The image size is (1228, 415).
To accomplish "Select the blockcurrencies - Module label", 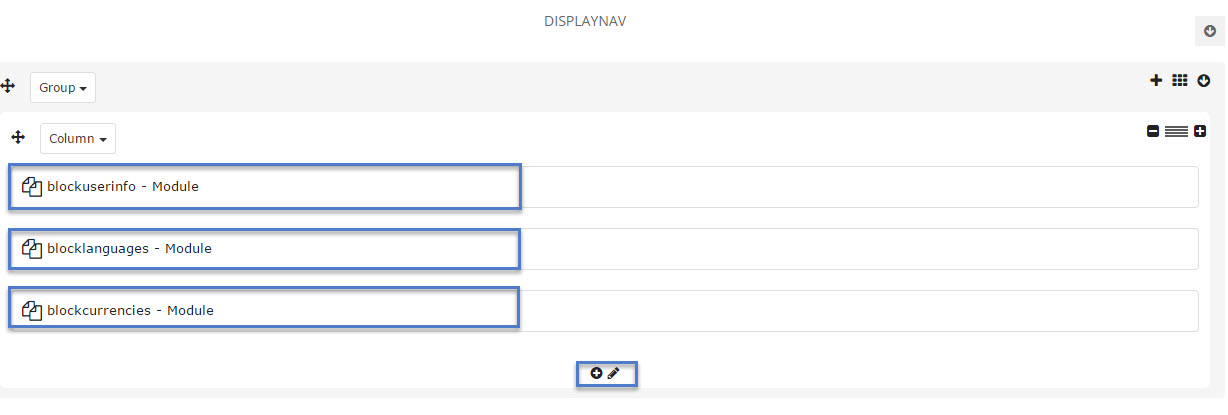I will pyautogui.click(x=130, y=310).
